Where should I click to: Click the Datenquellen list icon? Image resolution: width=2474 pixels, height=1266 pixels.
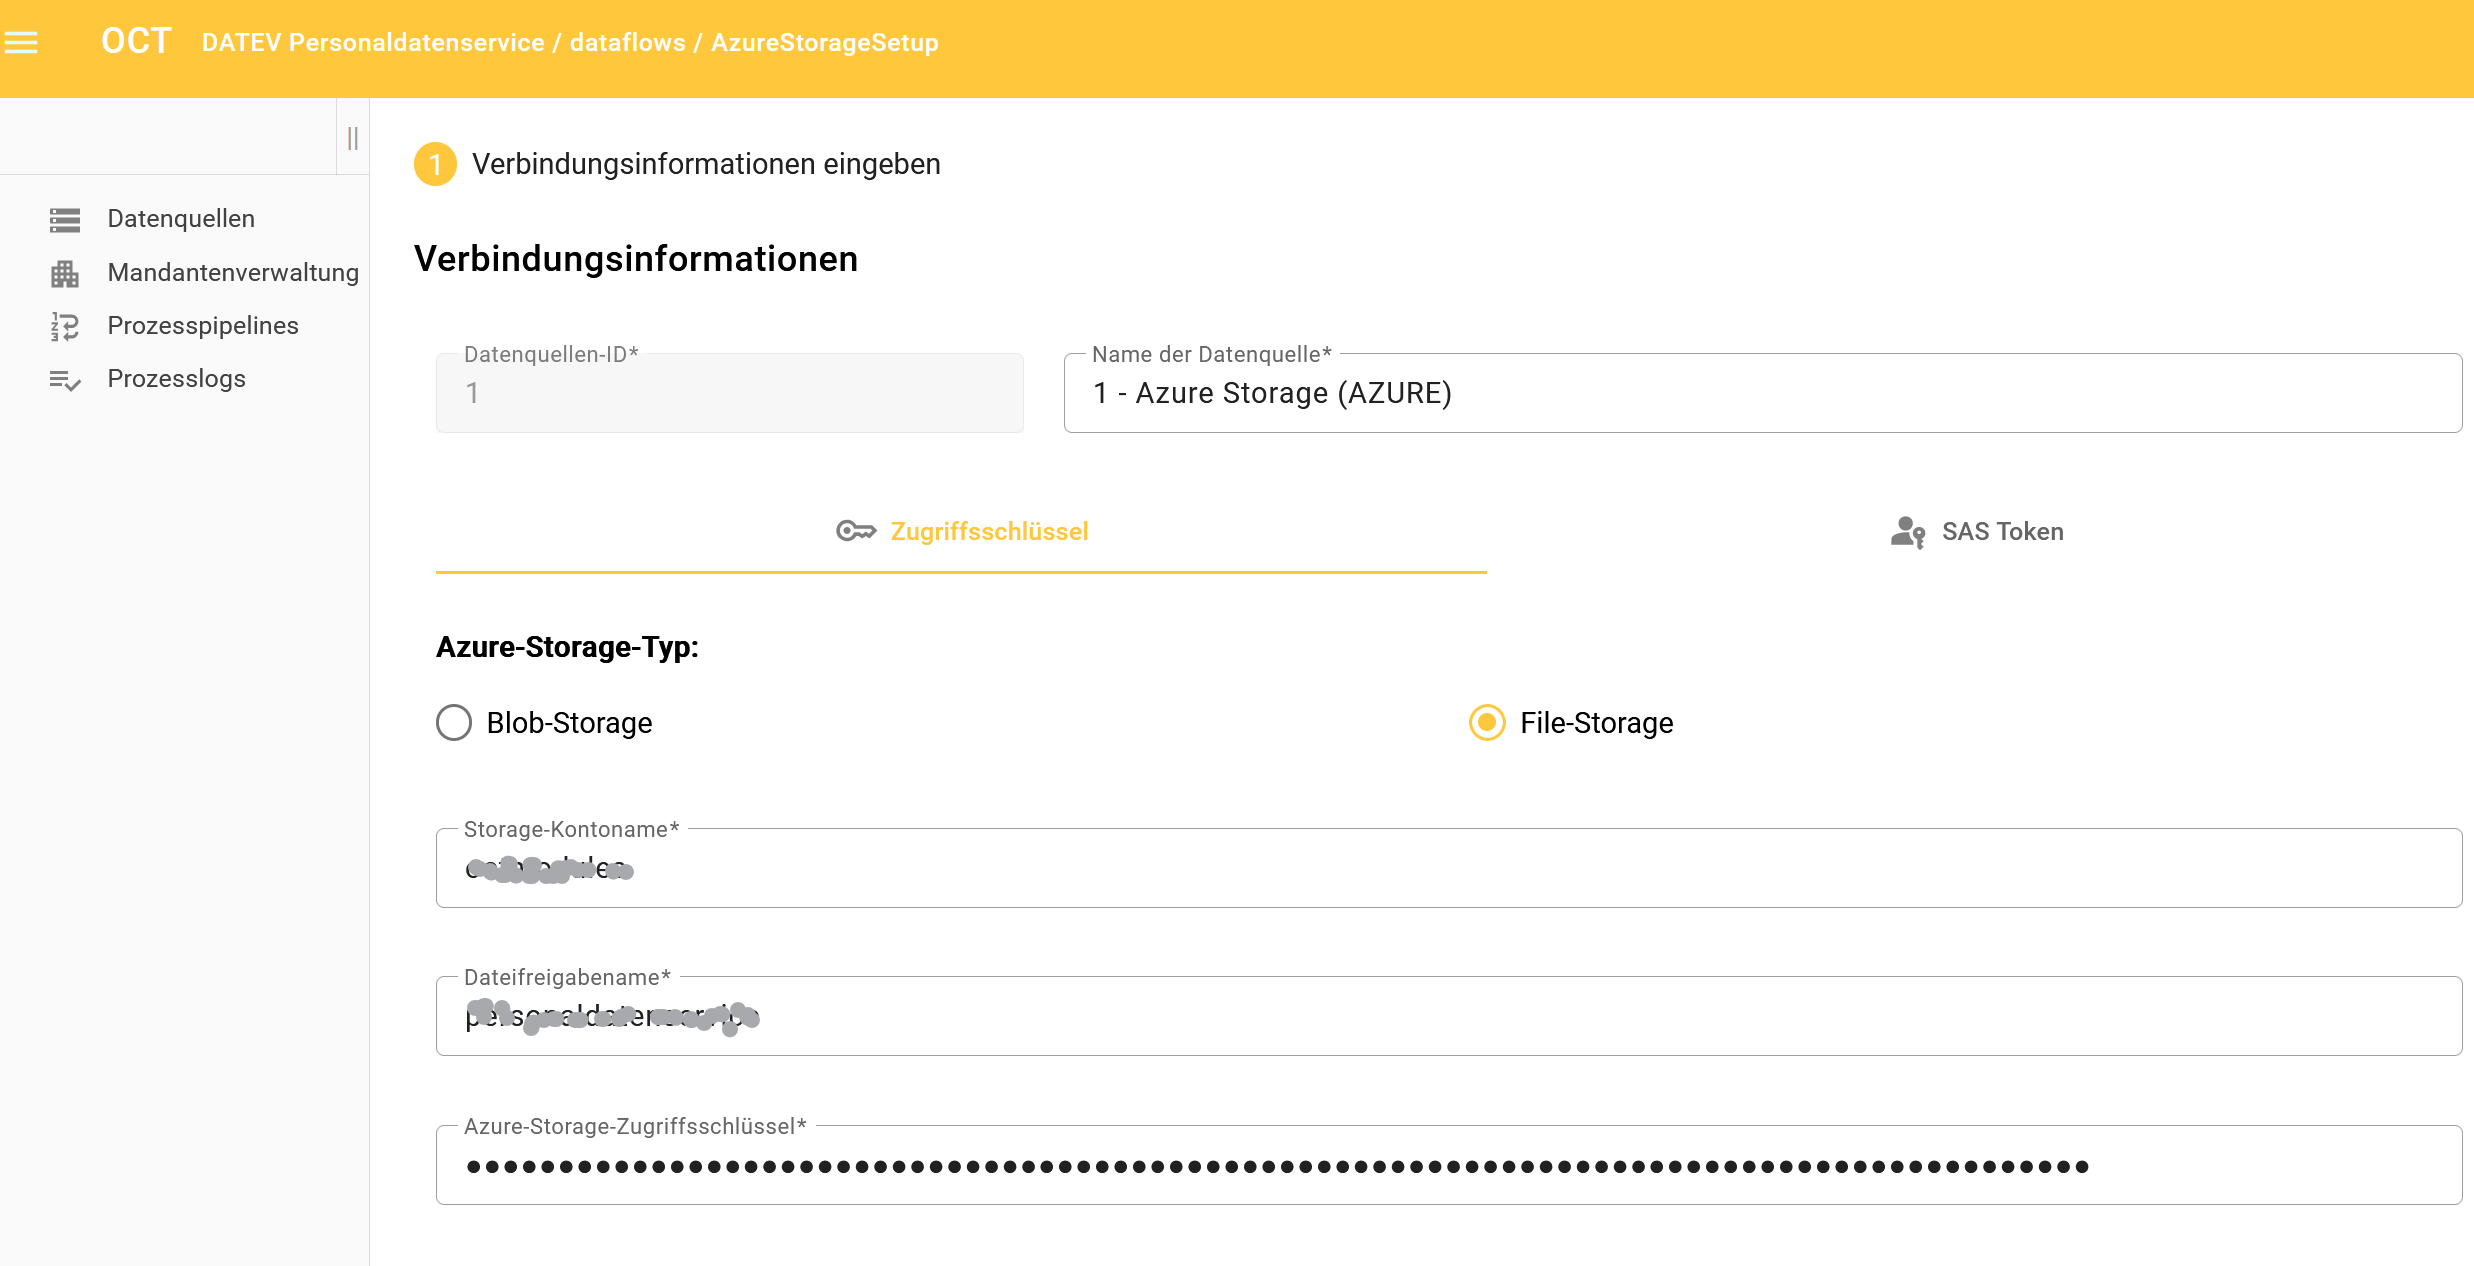click(x=65, y=219)
